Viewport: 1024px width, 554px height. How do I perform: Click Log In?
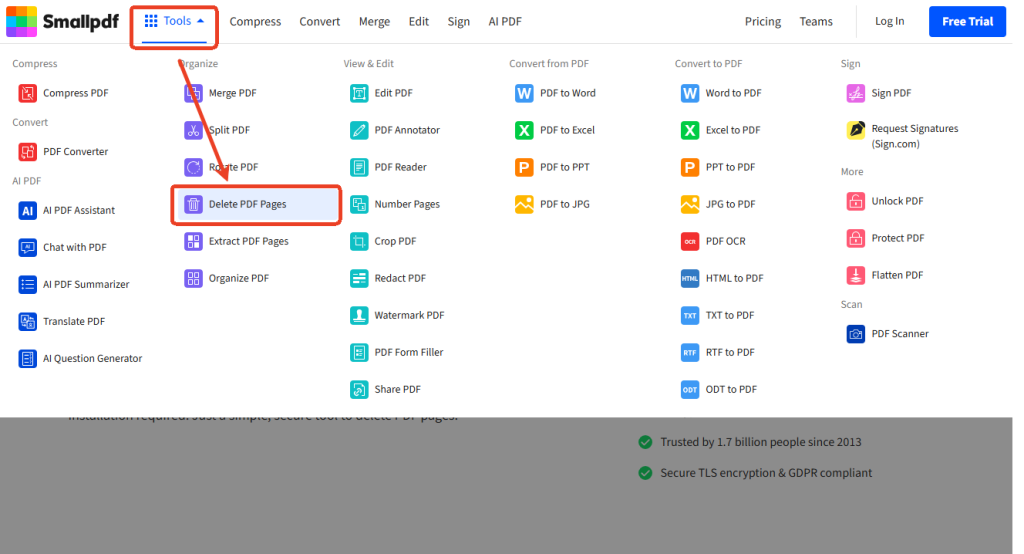[889, 22]
